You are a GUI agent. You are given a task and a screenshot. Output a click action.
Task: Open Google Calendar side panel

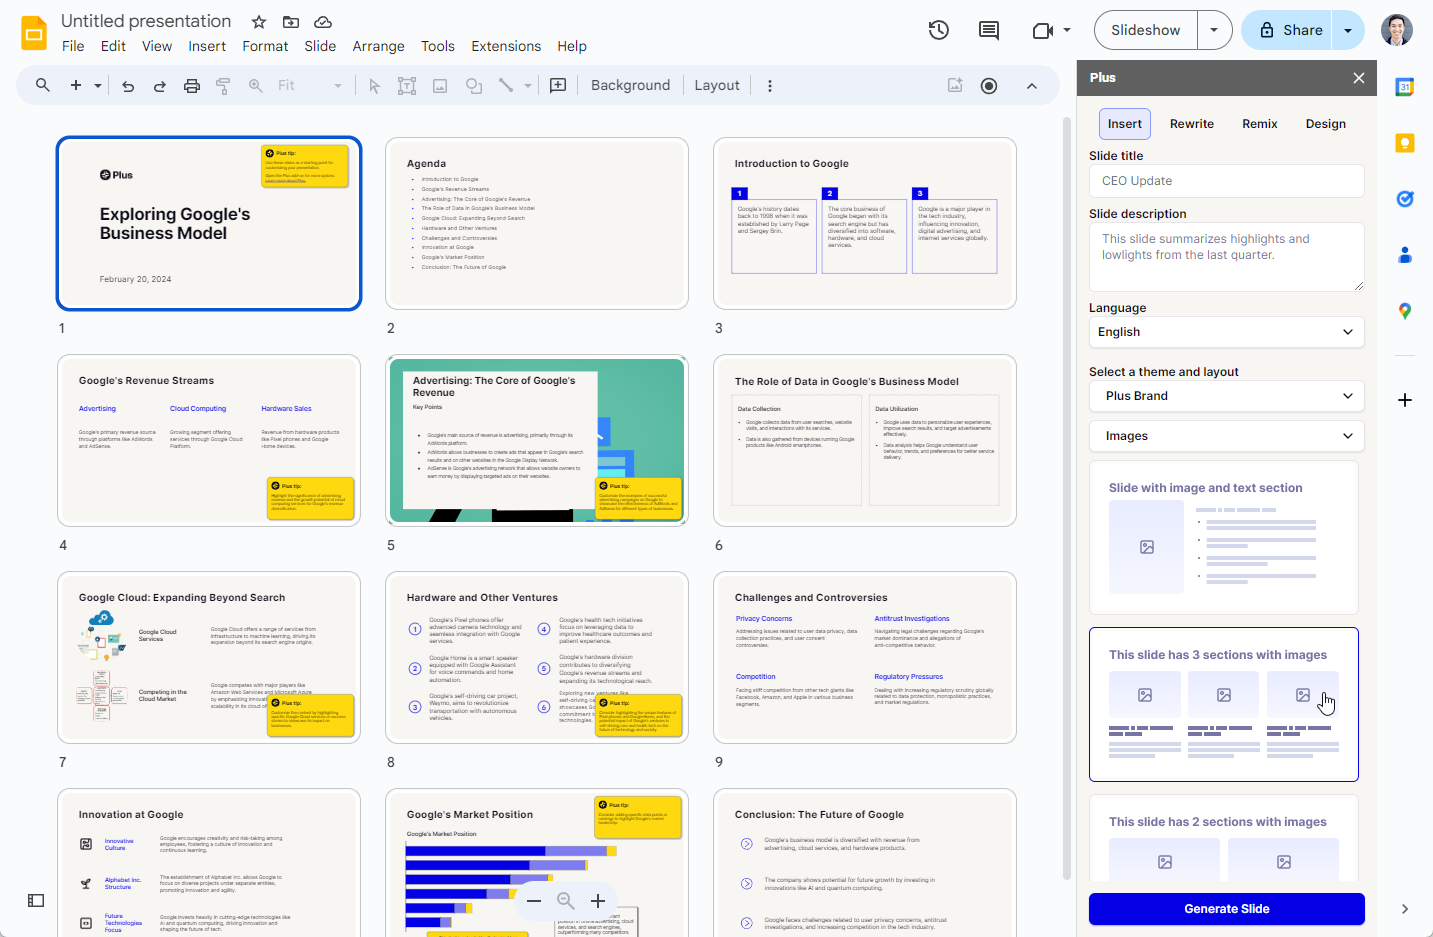tap(1405, 87)
